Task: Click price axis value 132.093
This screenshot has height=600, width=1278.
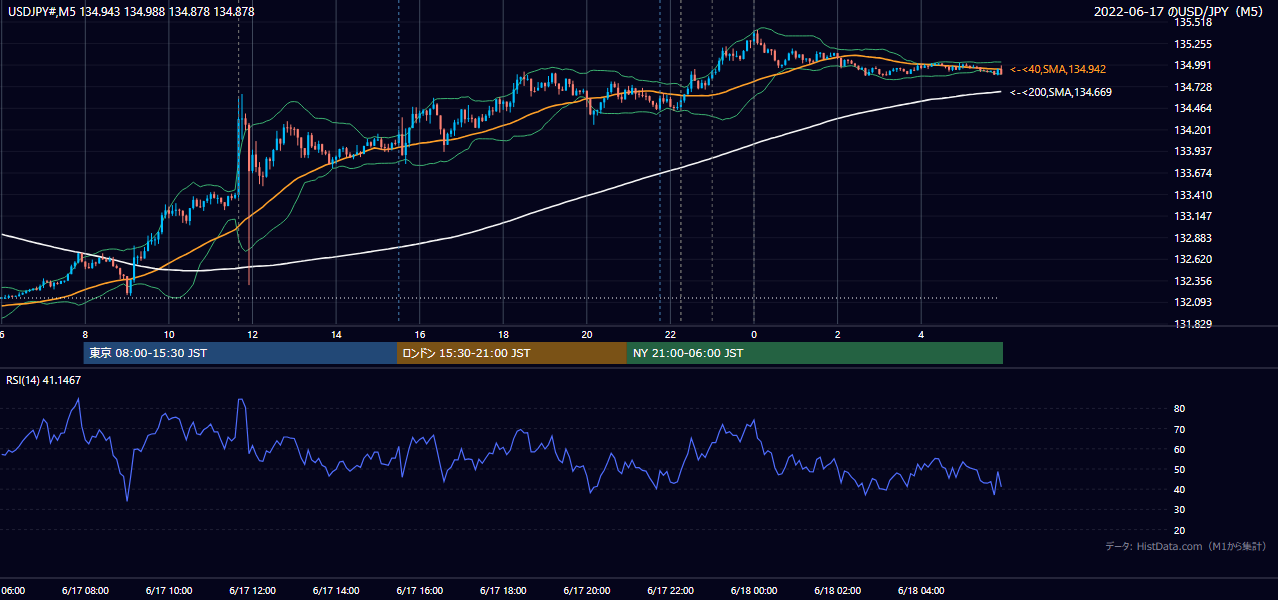Action: pyautogui.click(x=1194, y=302)
